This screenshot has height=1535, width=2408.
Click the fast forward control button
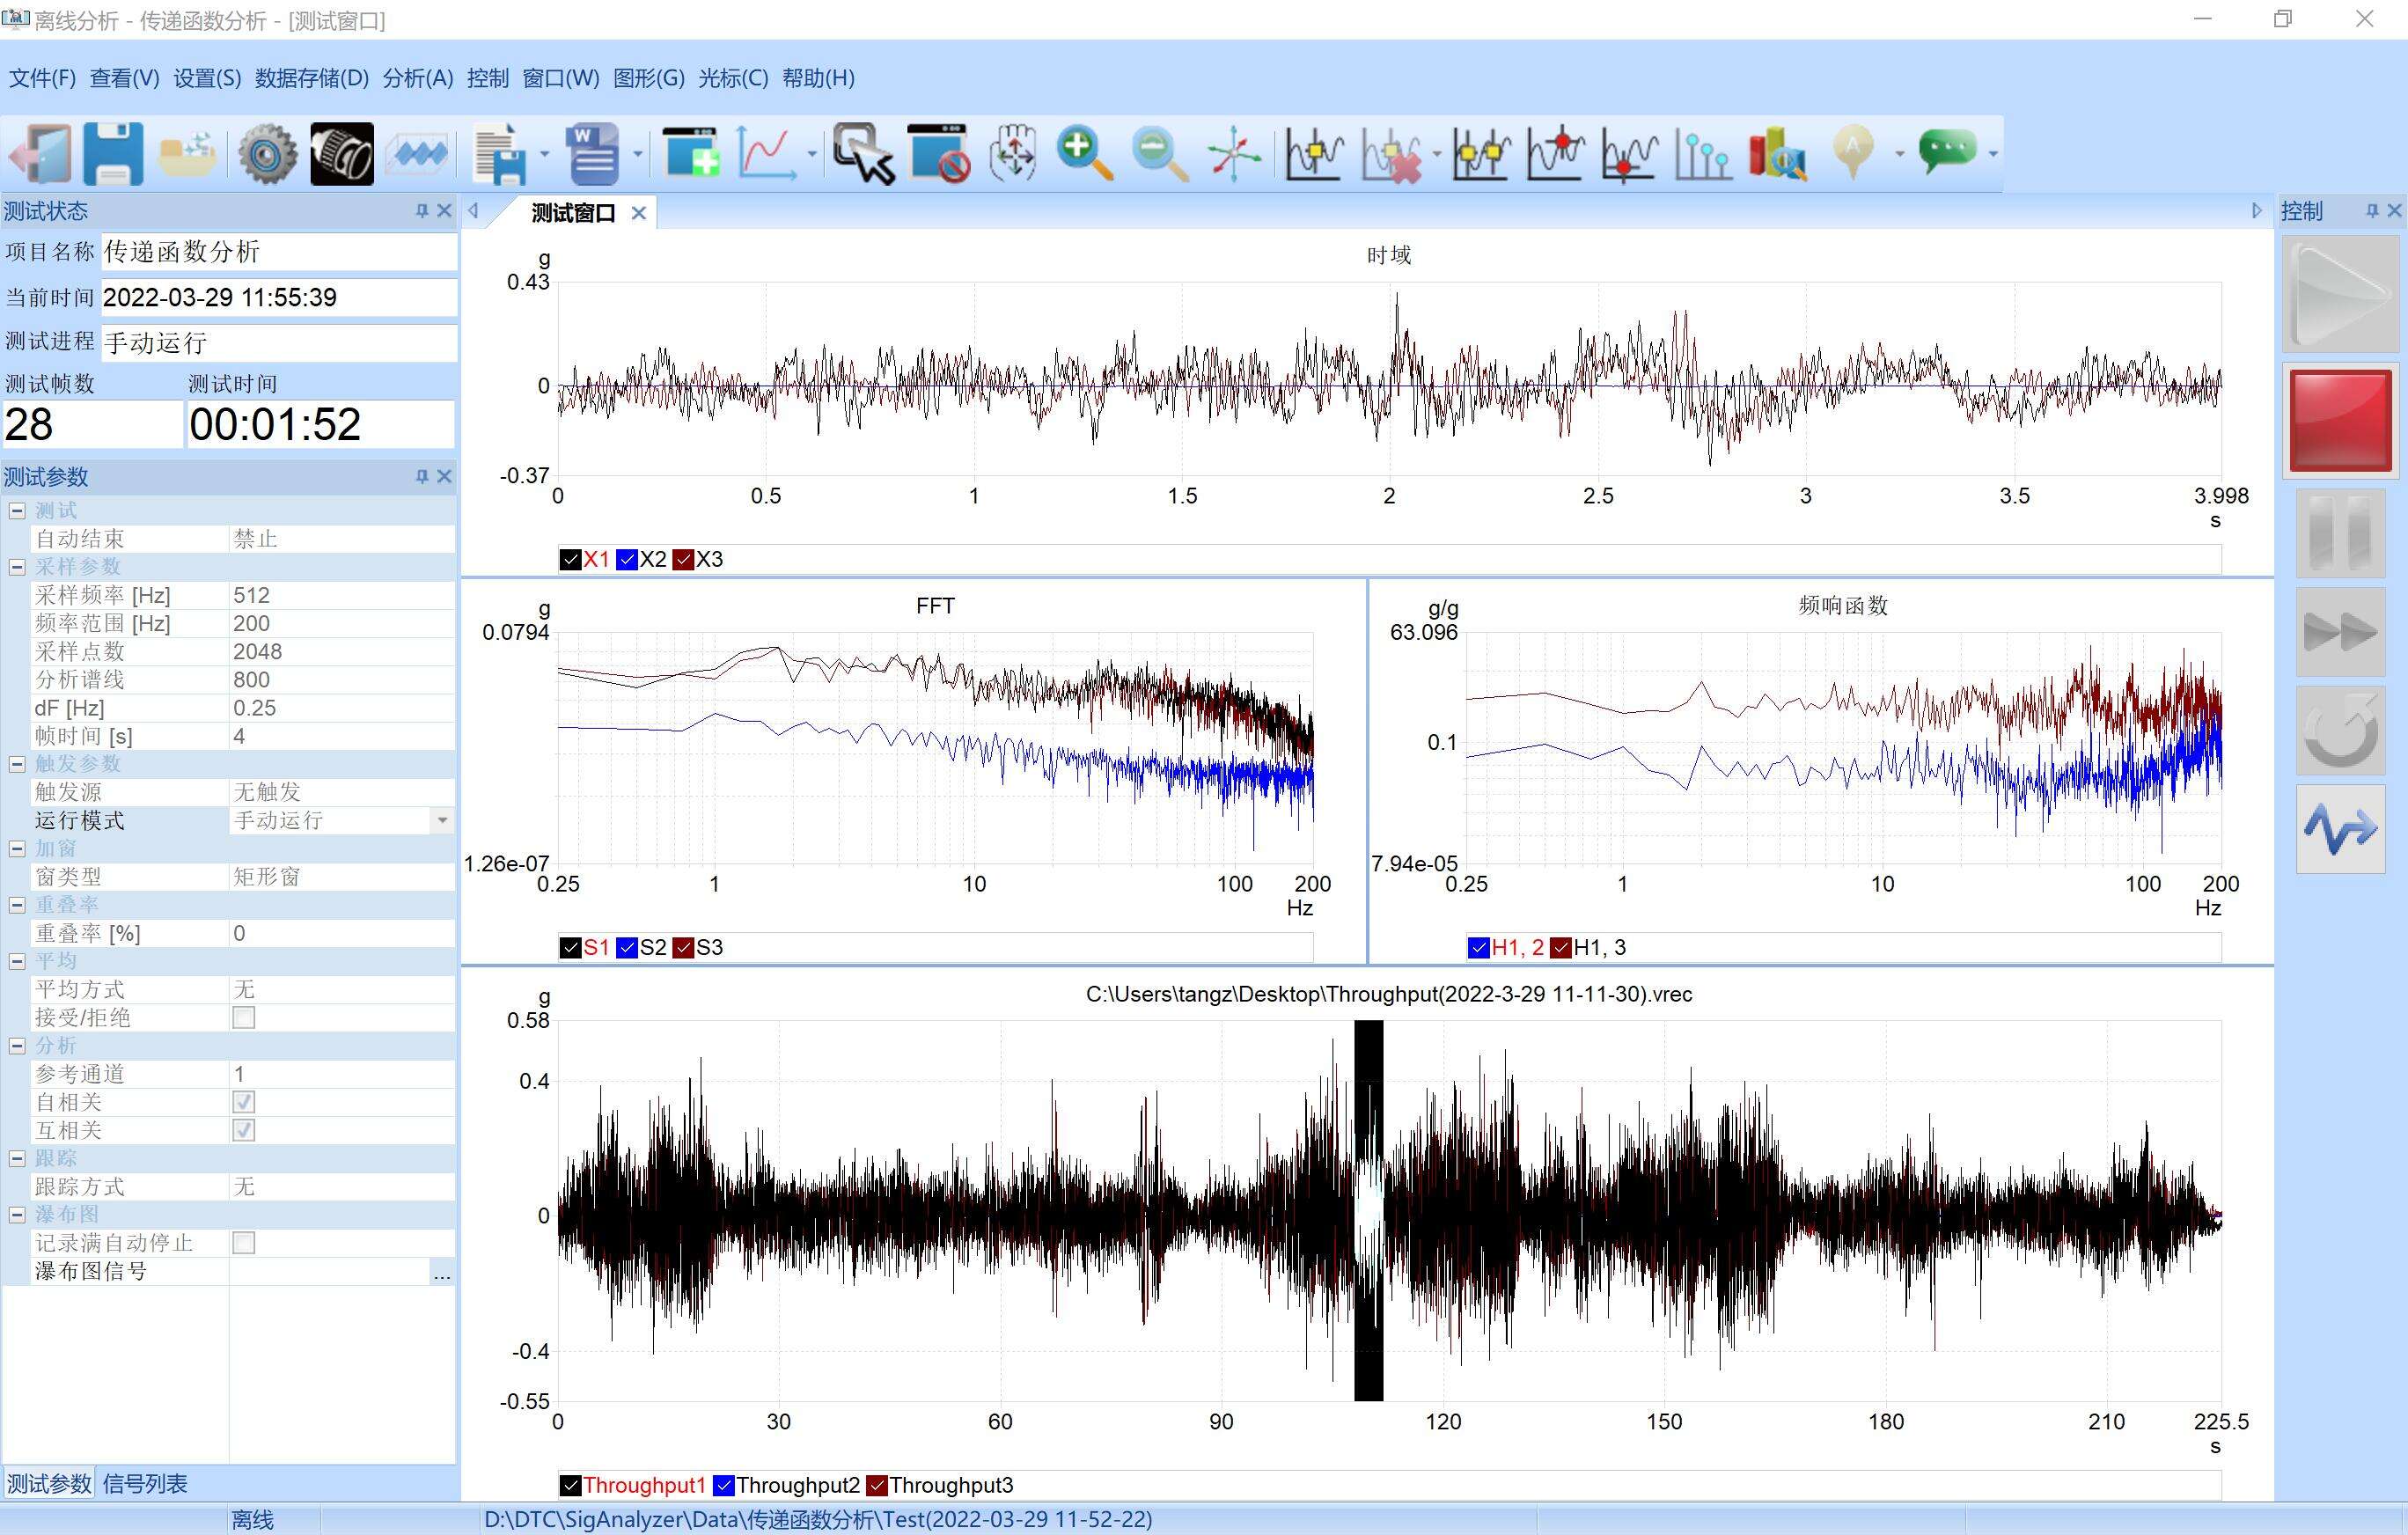[2340, 632]
